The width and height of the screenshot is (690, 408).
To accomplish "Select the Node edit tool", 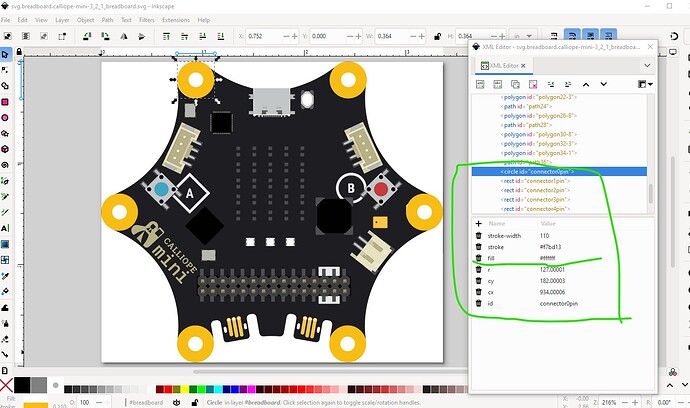I will pyautogui.click(x=5, y=70).
